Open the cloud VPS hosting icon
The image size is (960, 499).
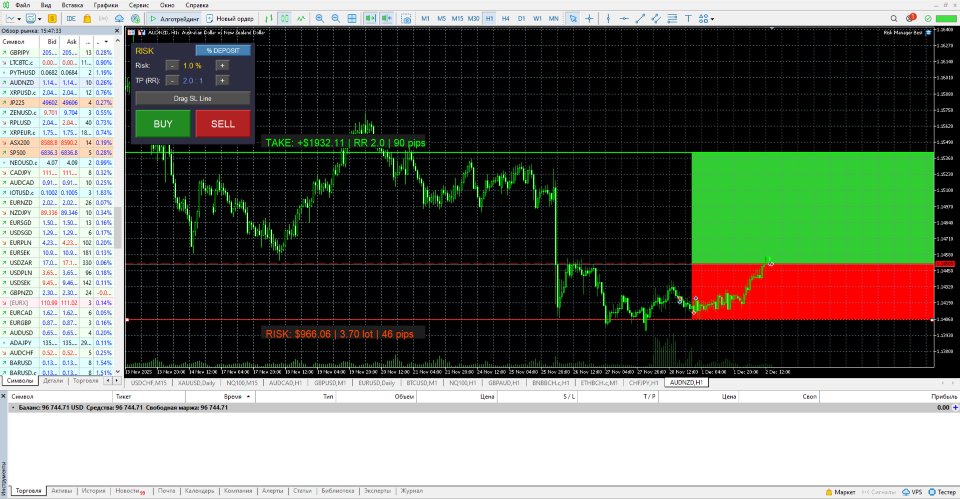coord(119,18)
